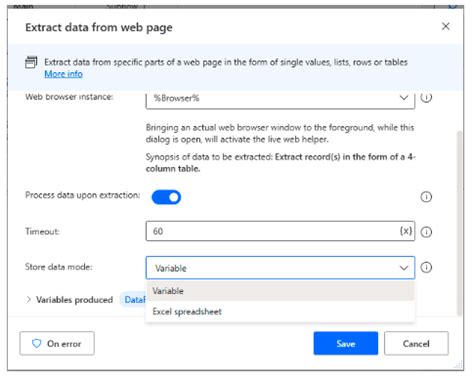Click the produced variable chip beside Variables produced

tap(133, 300)
